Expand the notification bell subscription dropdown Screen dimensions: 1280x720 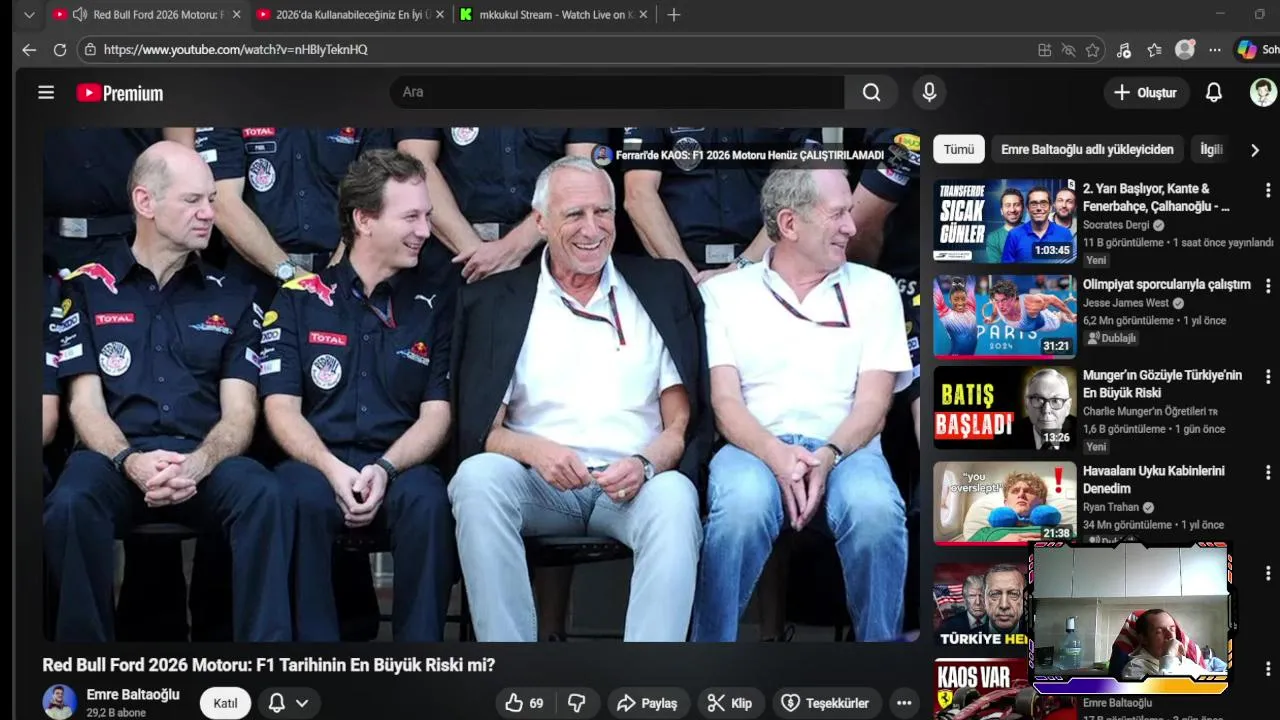pos(302,703)
